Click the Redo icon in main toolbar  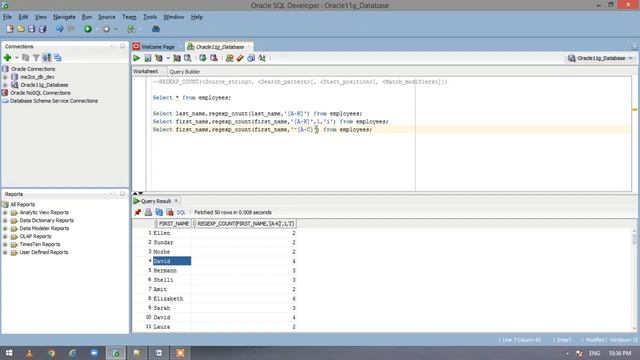(x=71, y=29)
